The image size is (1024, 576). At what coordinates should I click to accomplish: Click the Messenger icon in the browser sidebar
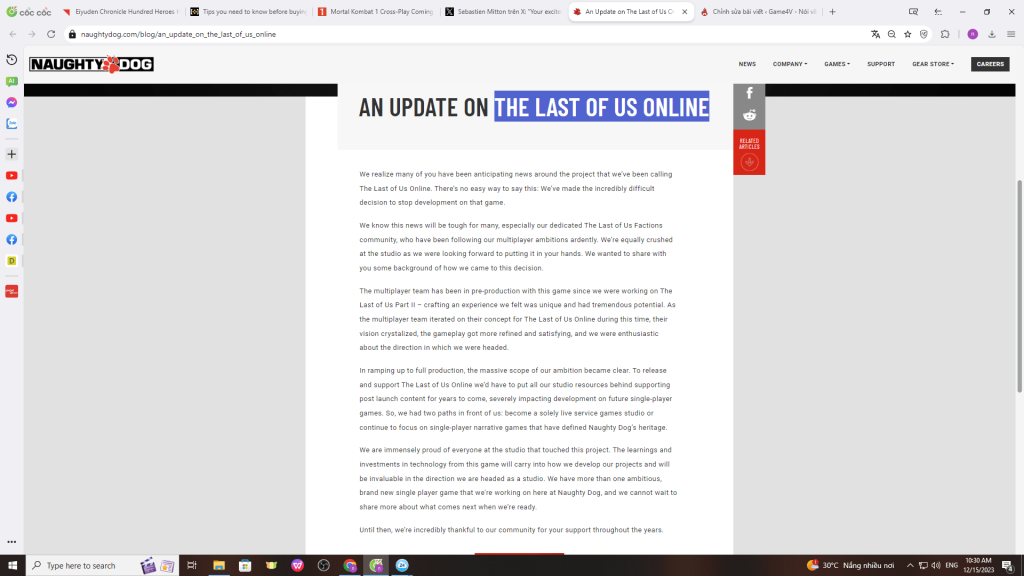coord(11,101)
